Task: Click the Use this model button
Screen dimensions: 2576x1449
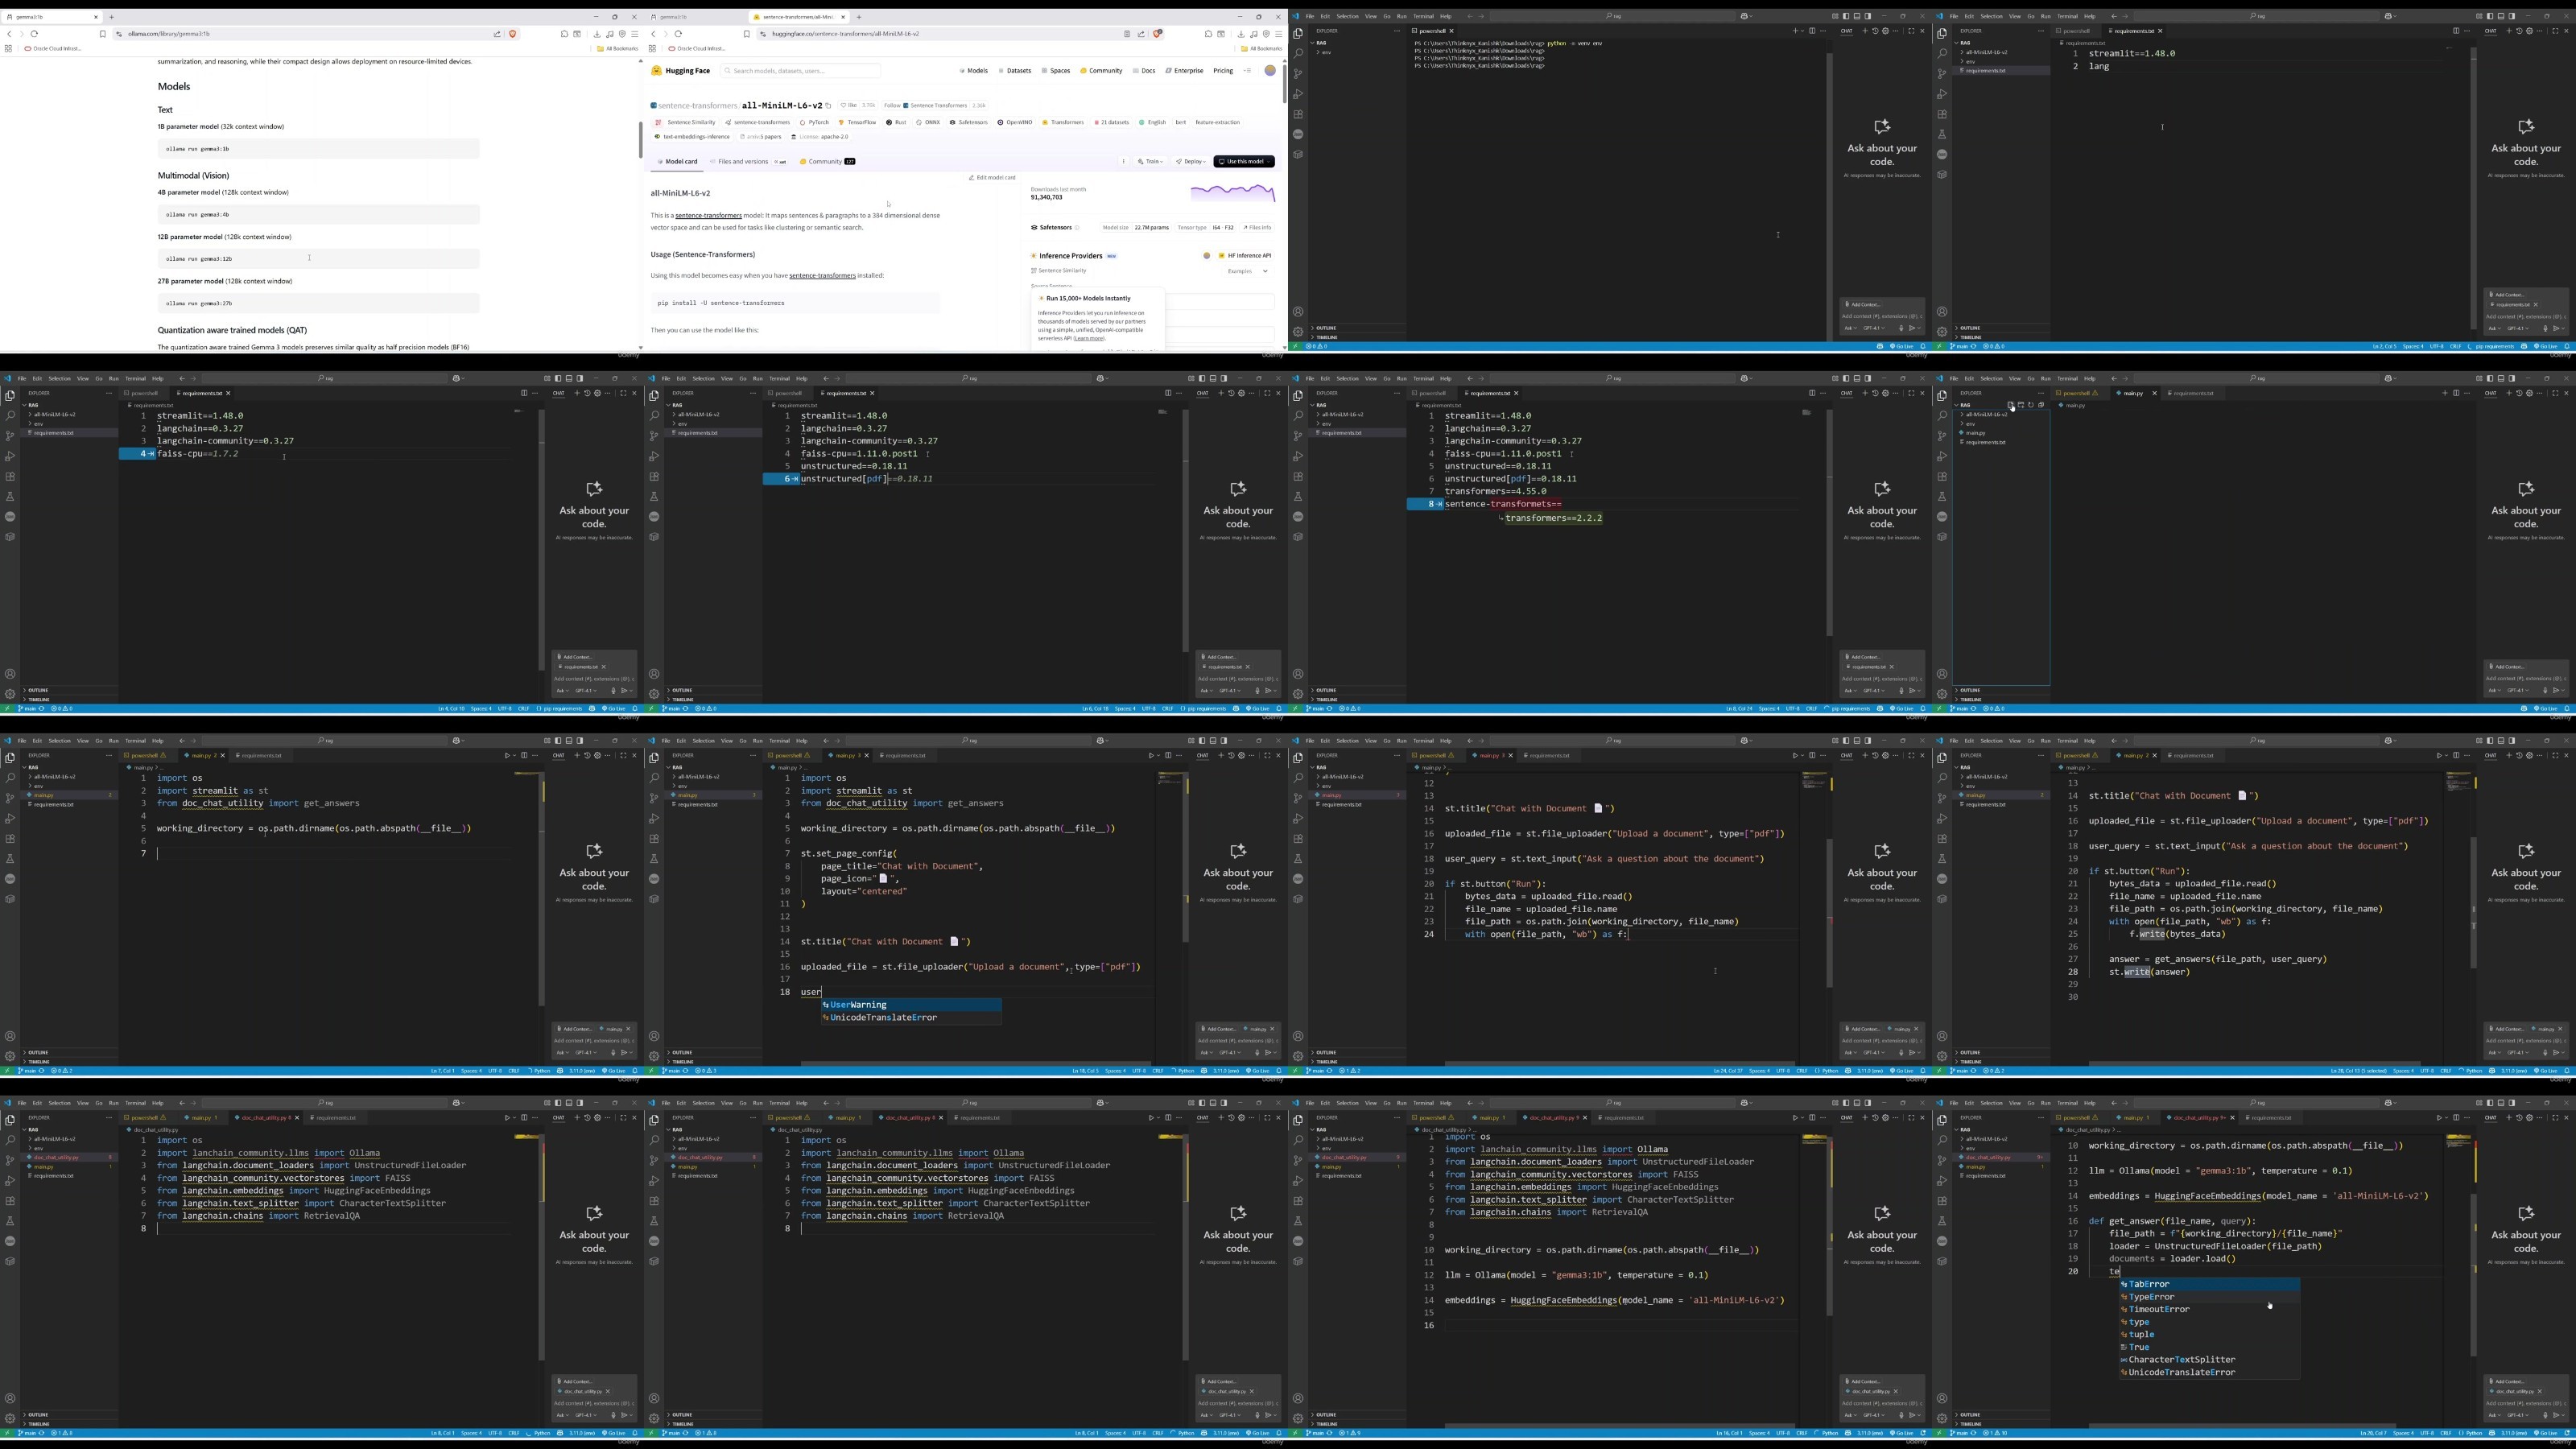Action: coord(1244,161)
